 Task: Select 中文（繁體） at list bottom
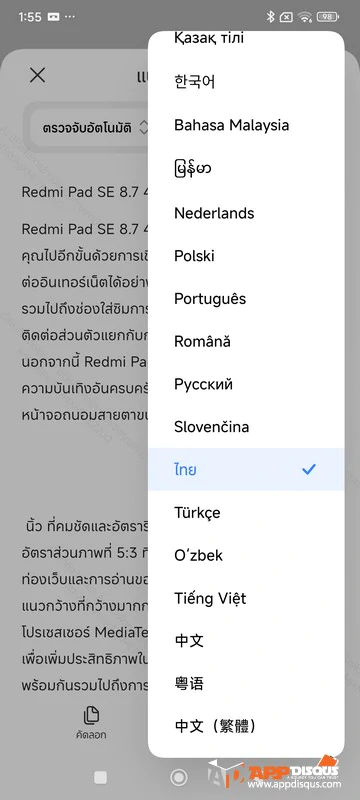point(246,726)
